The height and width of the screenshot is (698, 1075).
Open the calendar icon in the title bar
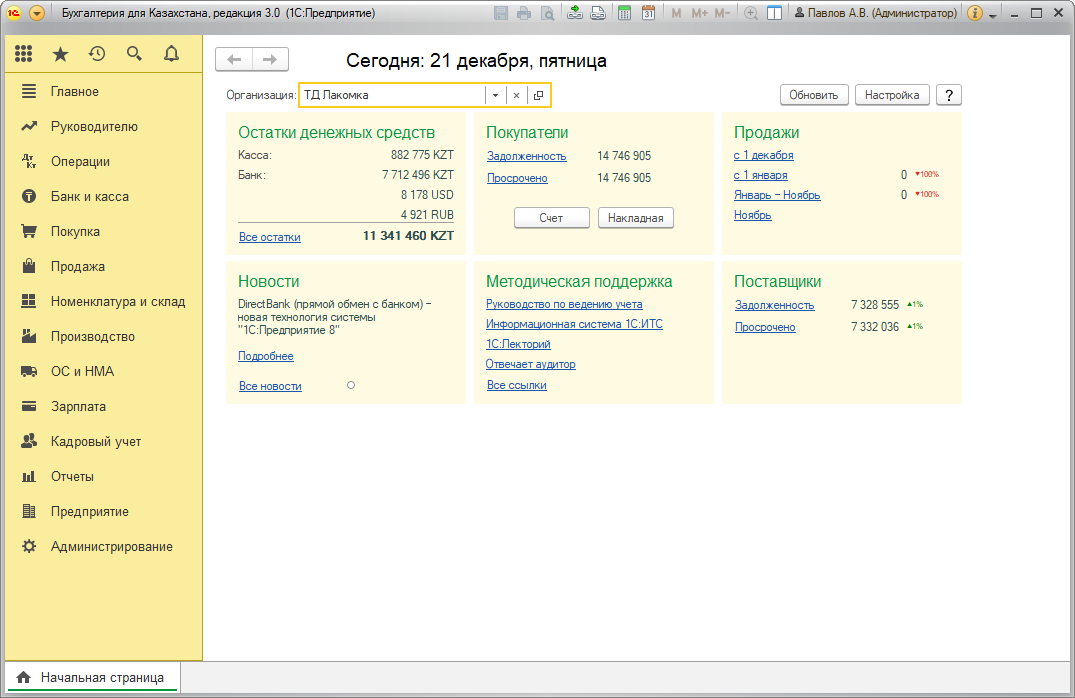click(648, 13)
